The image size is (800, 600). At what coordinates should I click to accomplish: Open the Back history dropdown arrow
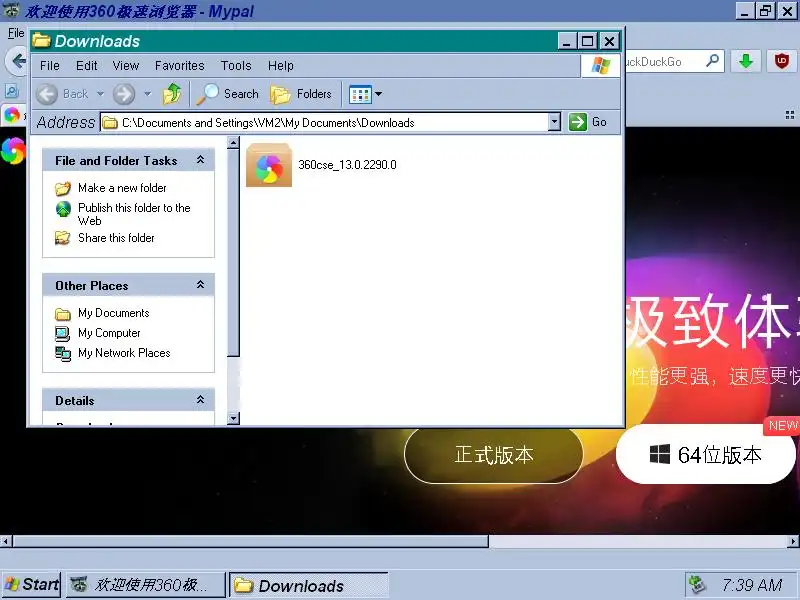point(101,94)
